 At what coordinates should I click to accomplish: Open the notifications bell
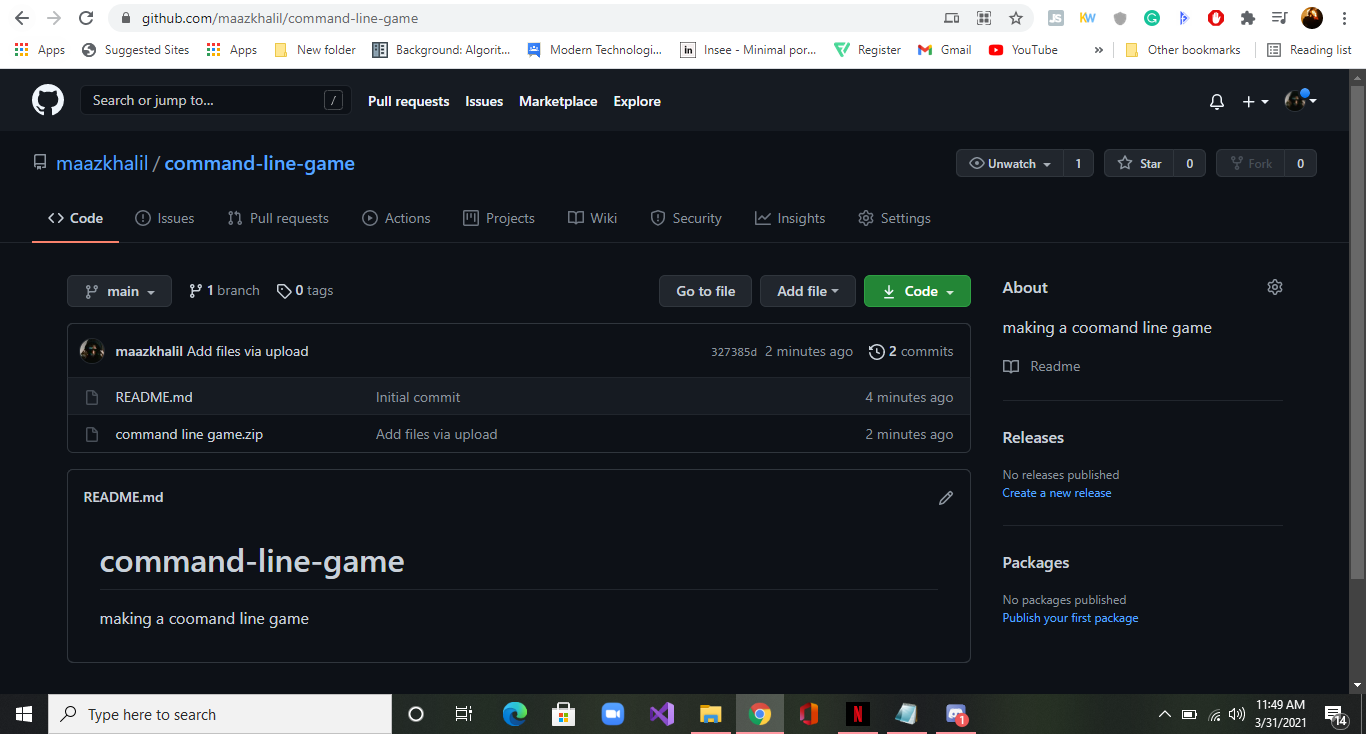(1217, 102)
